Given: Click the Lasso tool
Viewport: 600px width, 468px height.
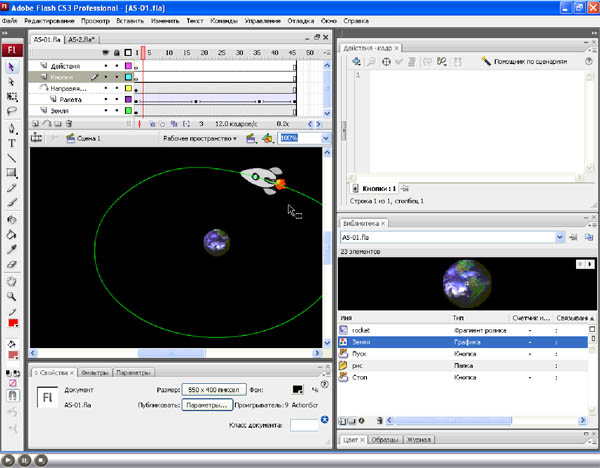Looking at the screenshot, I should coord(11,112).
